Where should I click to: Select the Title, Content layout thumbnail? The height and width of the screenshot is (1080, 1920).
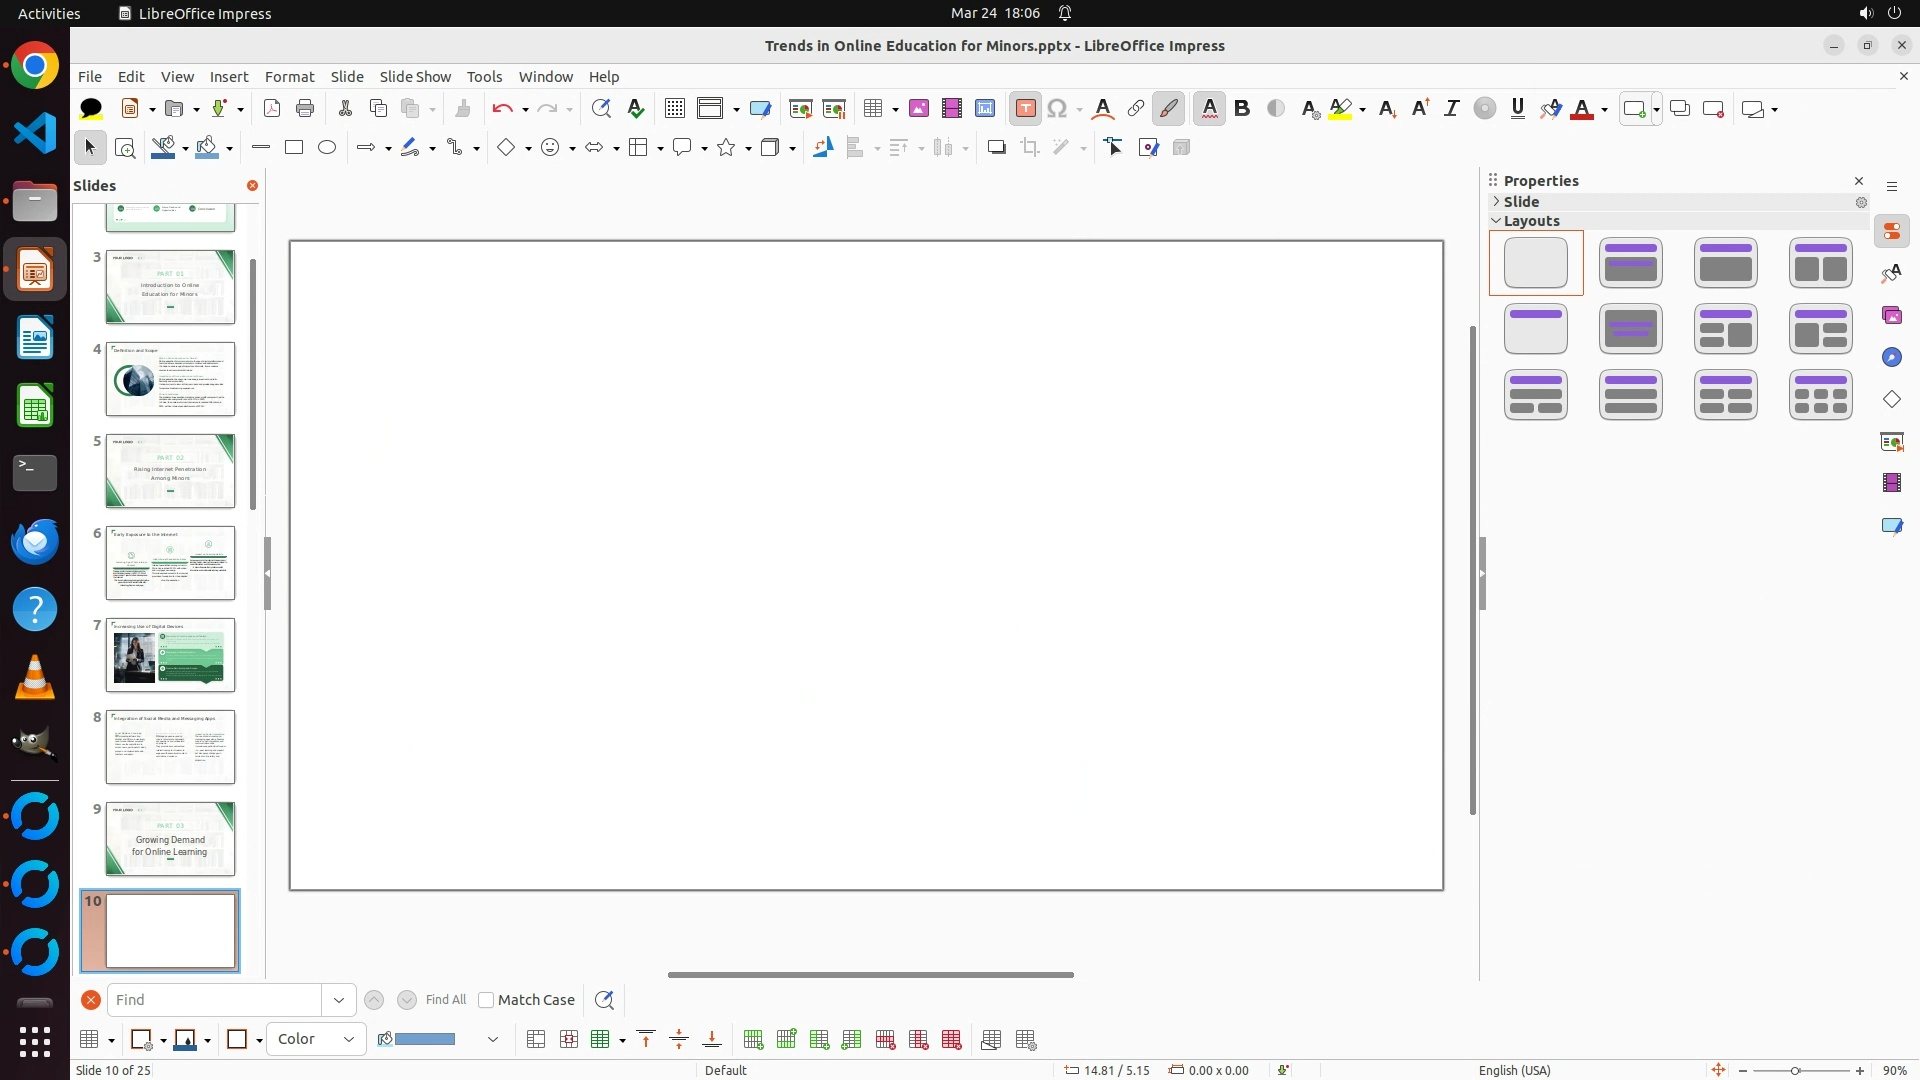pyautogui.click(x=1726, y=264)
